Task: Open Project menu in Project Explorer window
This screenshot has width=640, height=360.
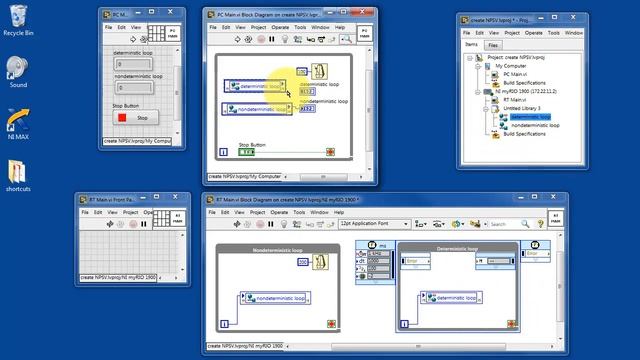Action: (512, 33)
